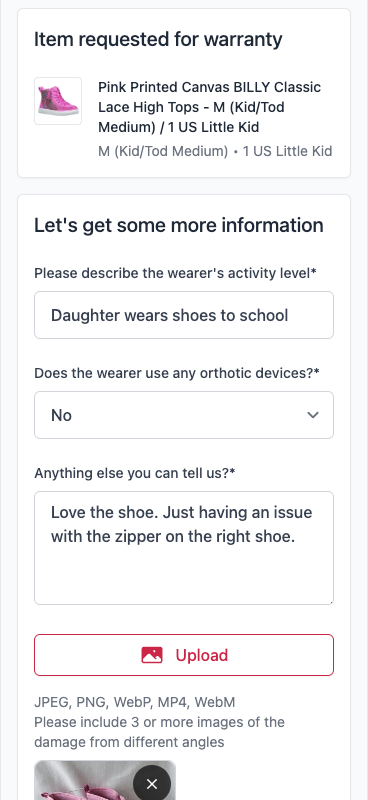Click the image icon inside Upload button
Viewport: 368px width, 800px height.
coord(152,655)
